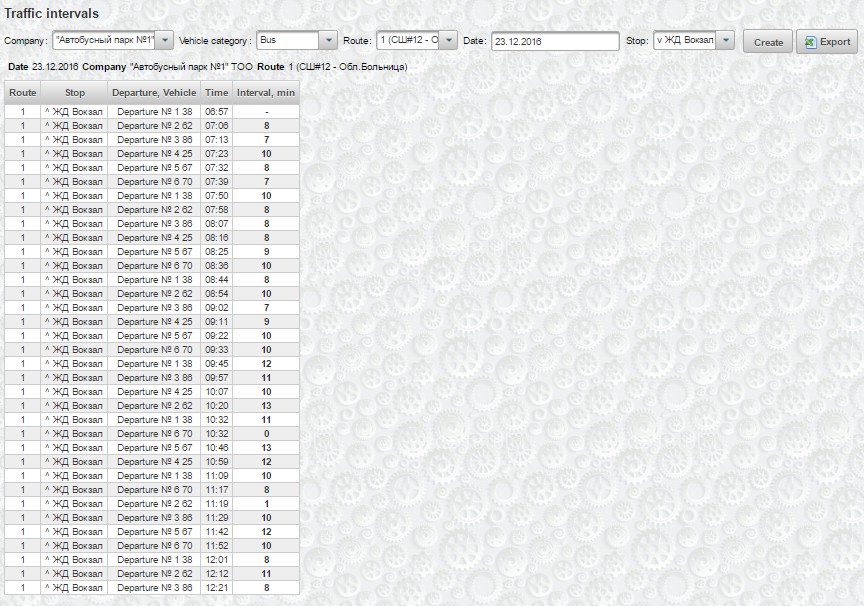This screenshot has height=606, width=864.
Task: Click the Export button with Excel icon
Action: pyautogui.click(x=826, y=42)
